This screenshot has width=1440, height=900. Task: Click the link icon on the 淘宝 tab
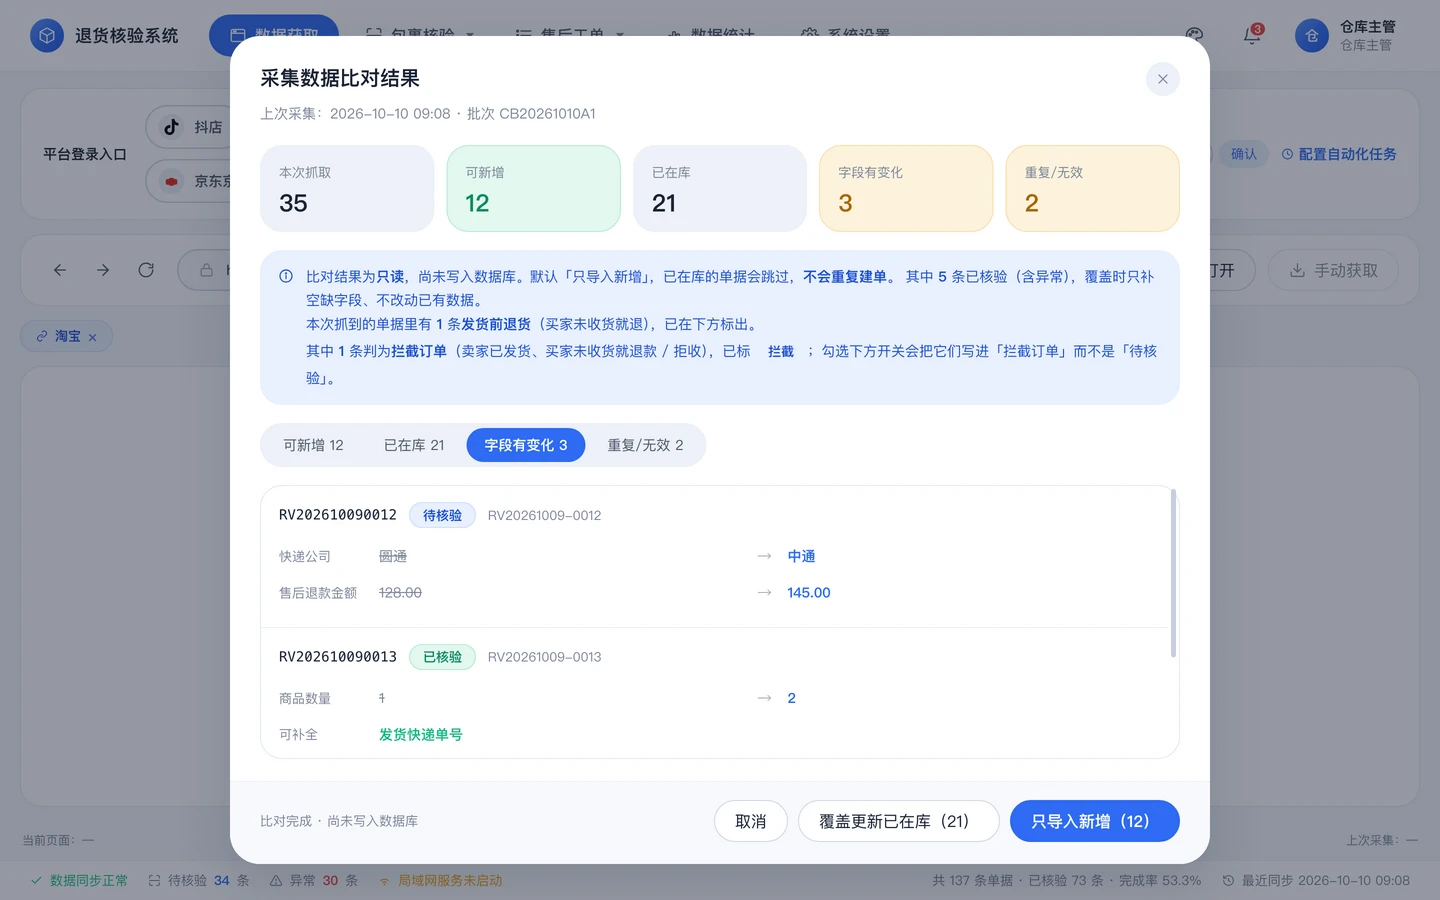42,336
